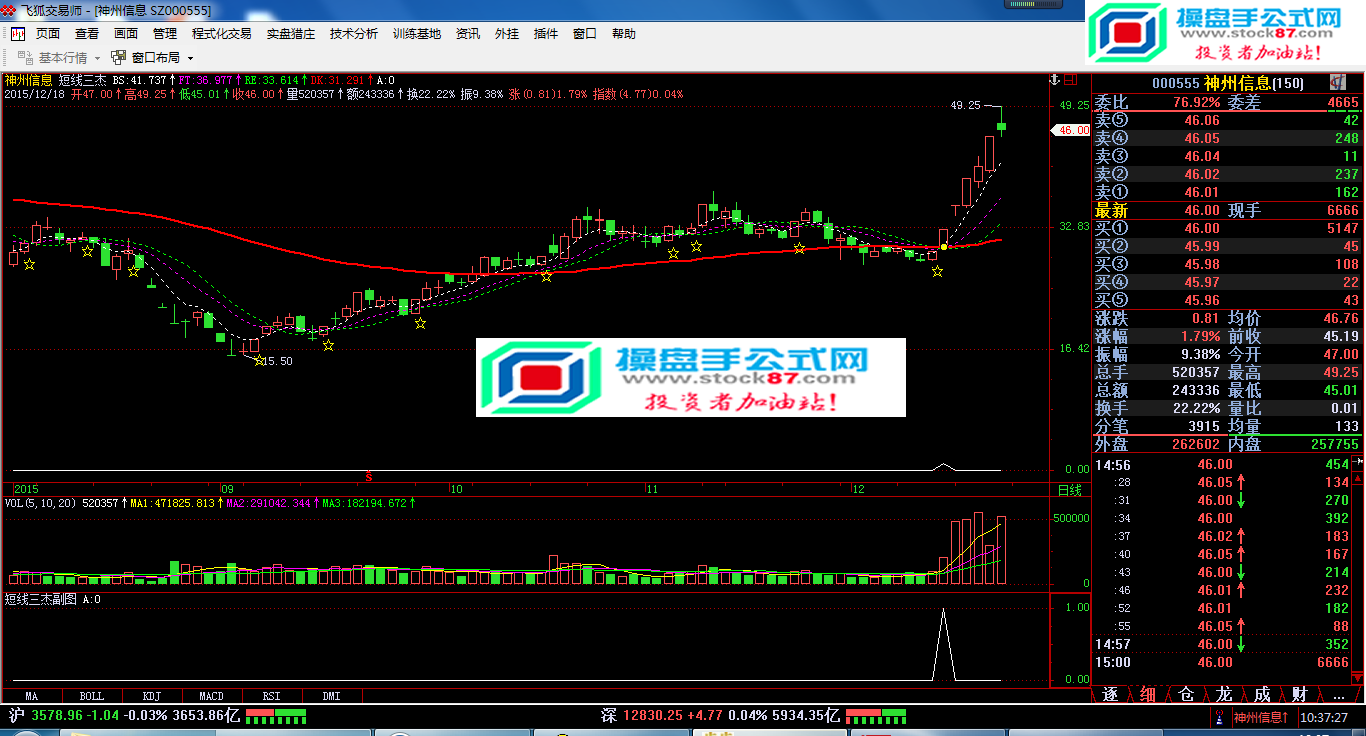Click the icon right of 神州信息(150)
1366x736 pixels.
(1337, 83)
